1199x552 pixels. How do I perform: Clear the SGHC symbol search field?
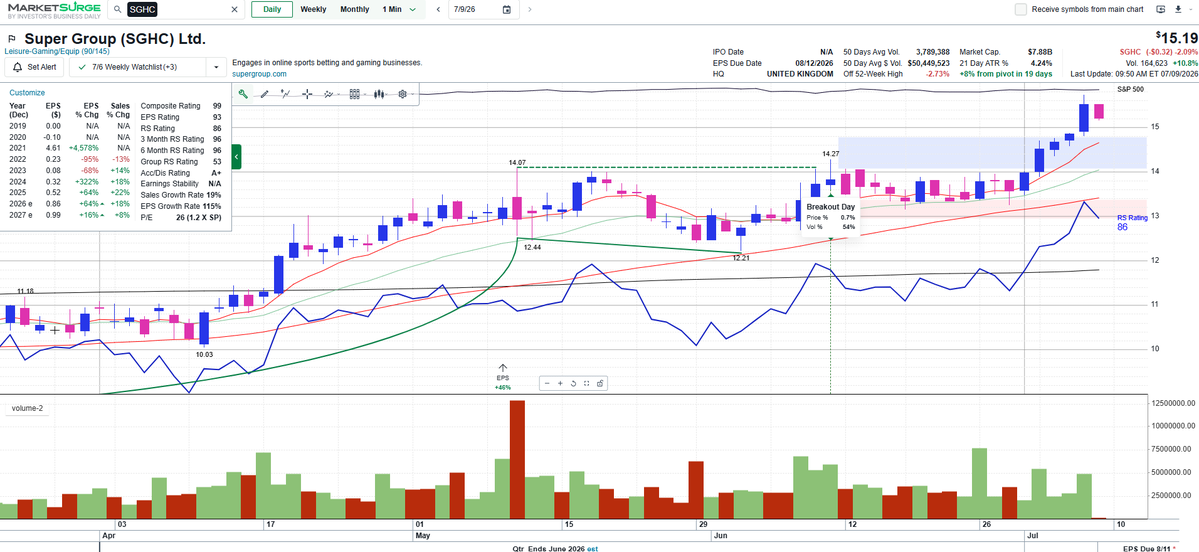235,9
